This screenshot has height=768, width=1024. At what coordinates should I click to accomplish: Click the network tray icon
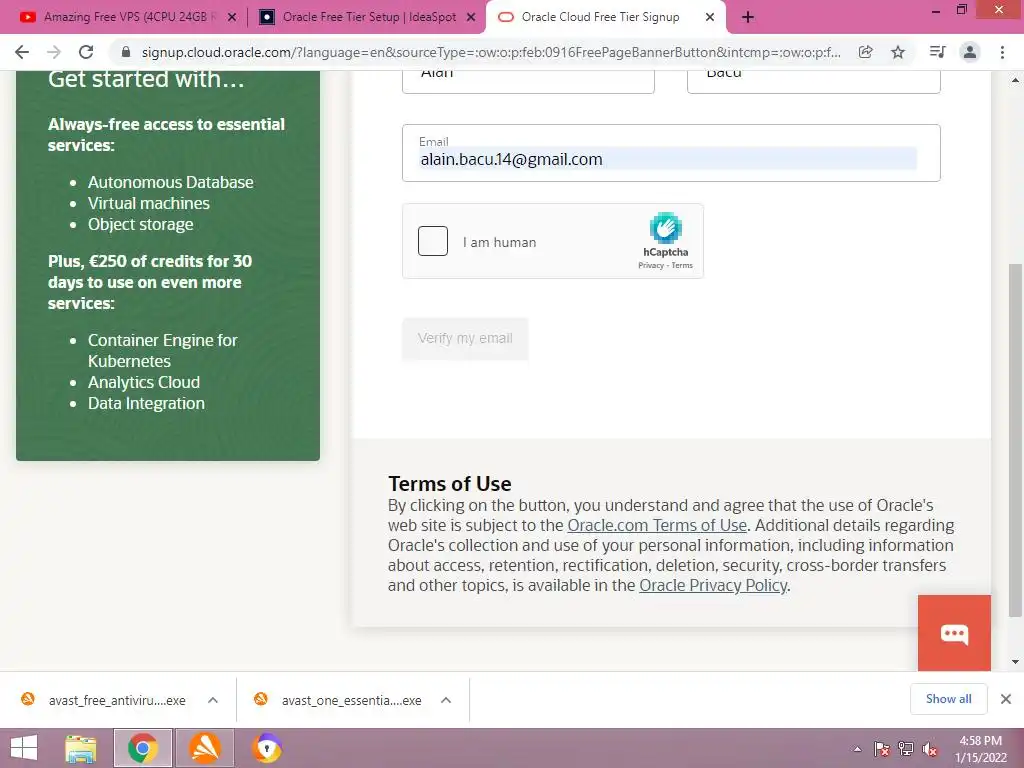point(906,749)
